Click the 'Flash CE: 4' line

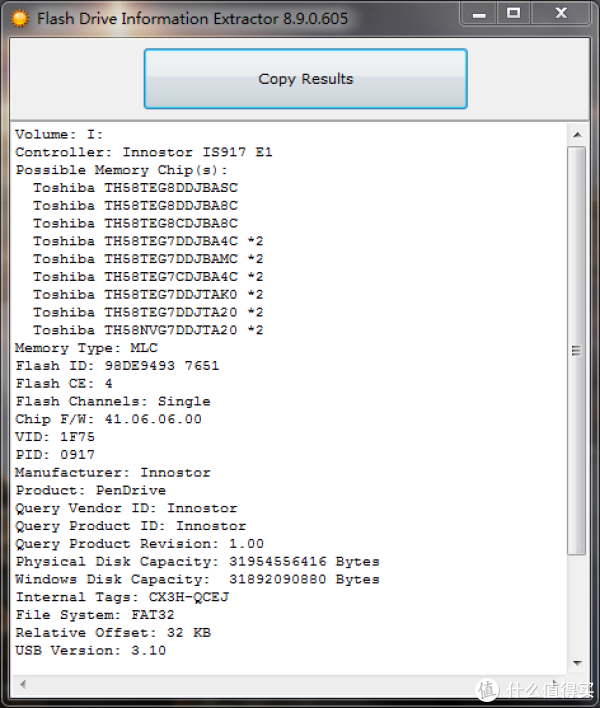64,384
